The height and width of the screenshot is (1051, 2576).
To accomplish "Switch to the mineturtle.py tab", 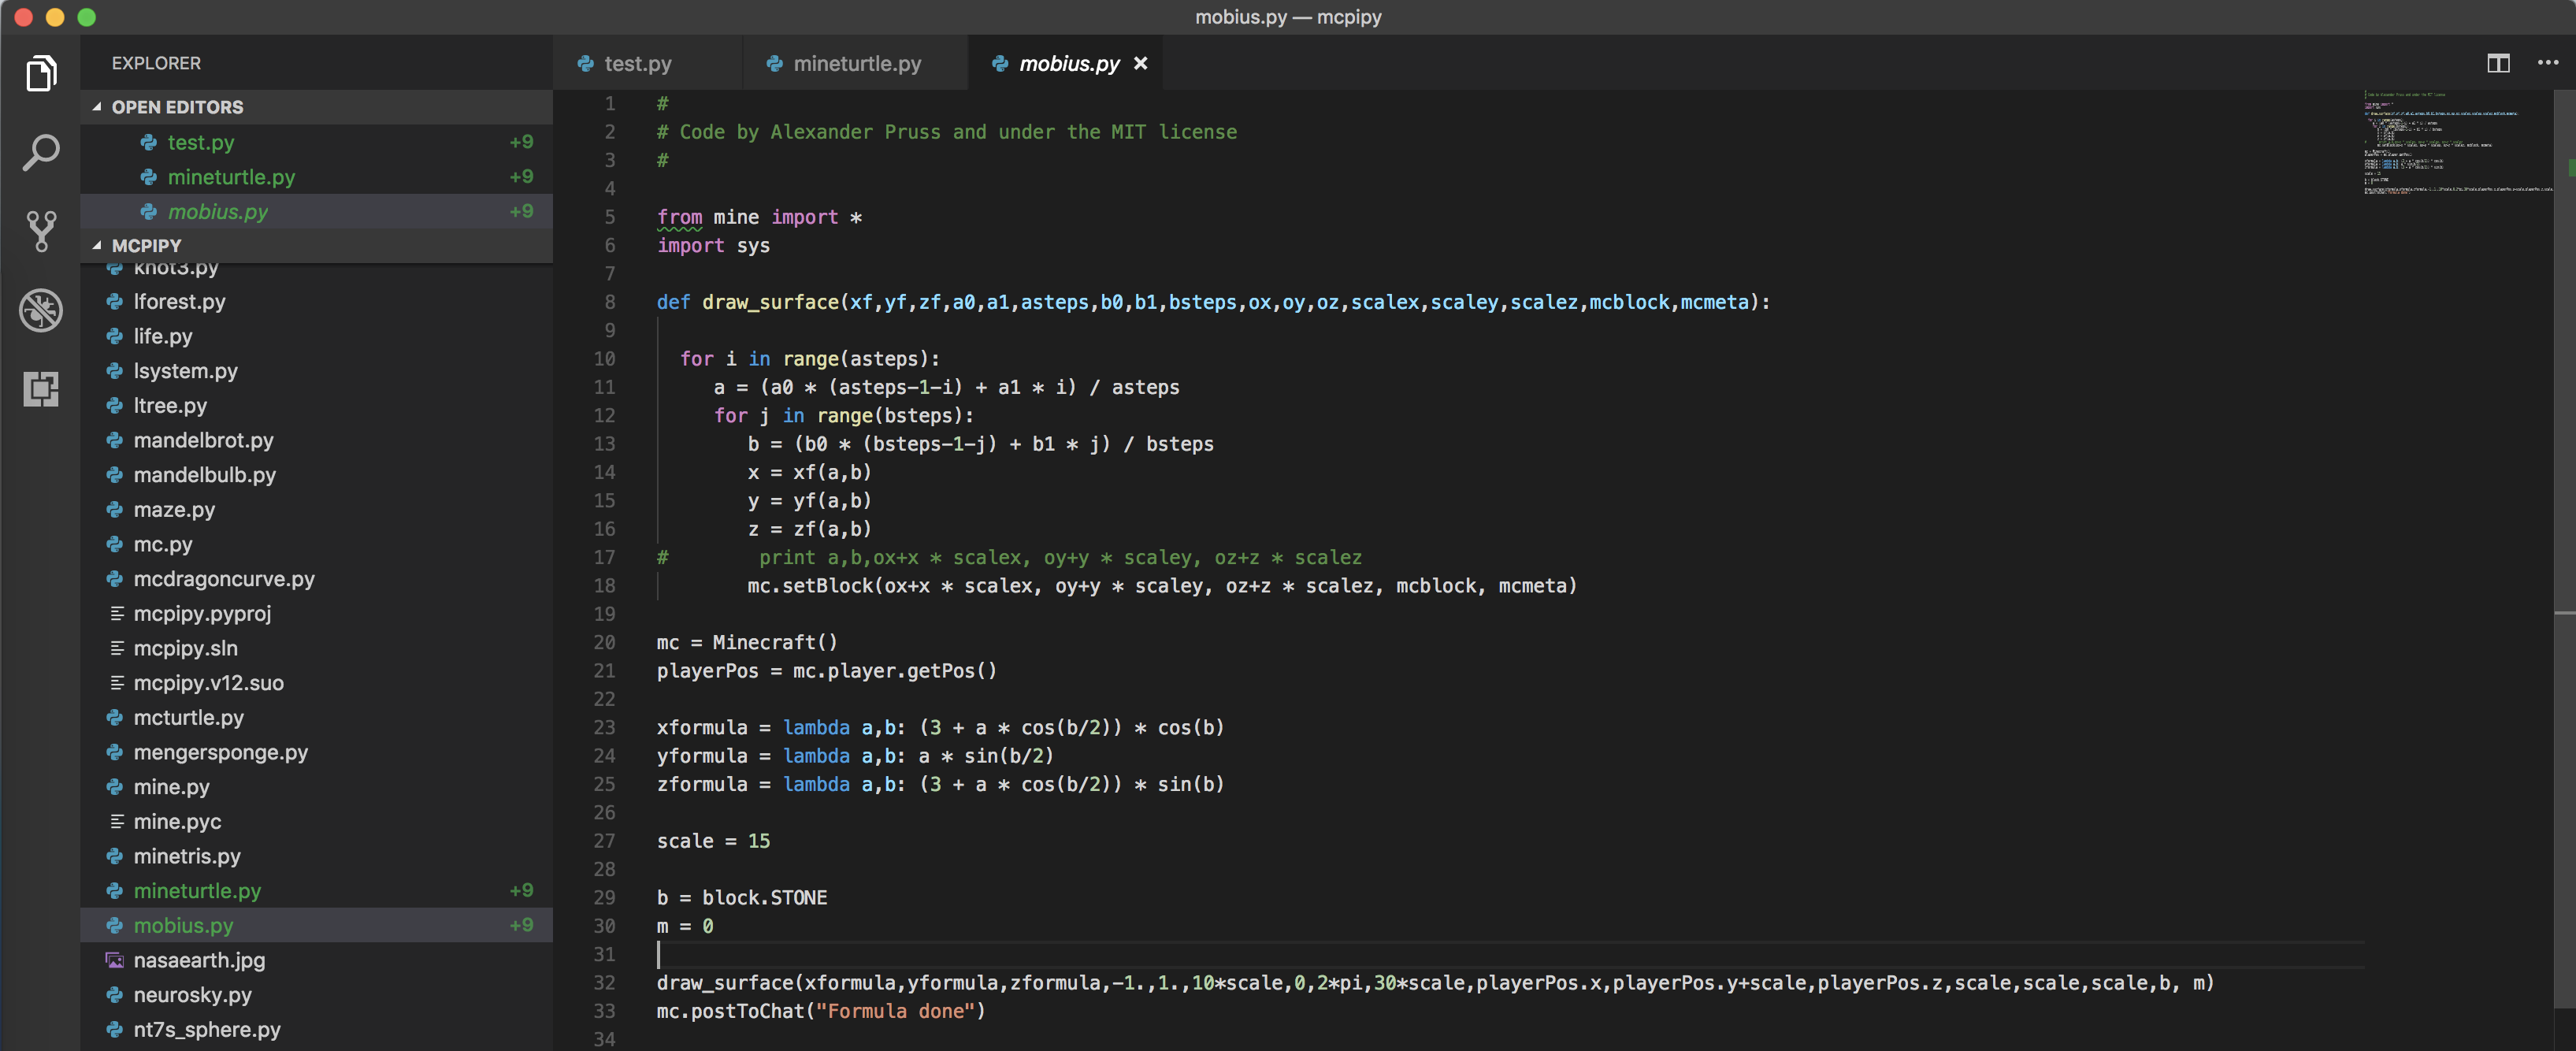I will pos(856,63).
